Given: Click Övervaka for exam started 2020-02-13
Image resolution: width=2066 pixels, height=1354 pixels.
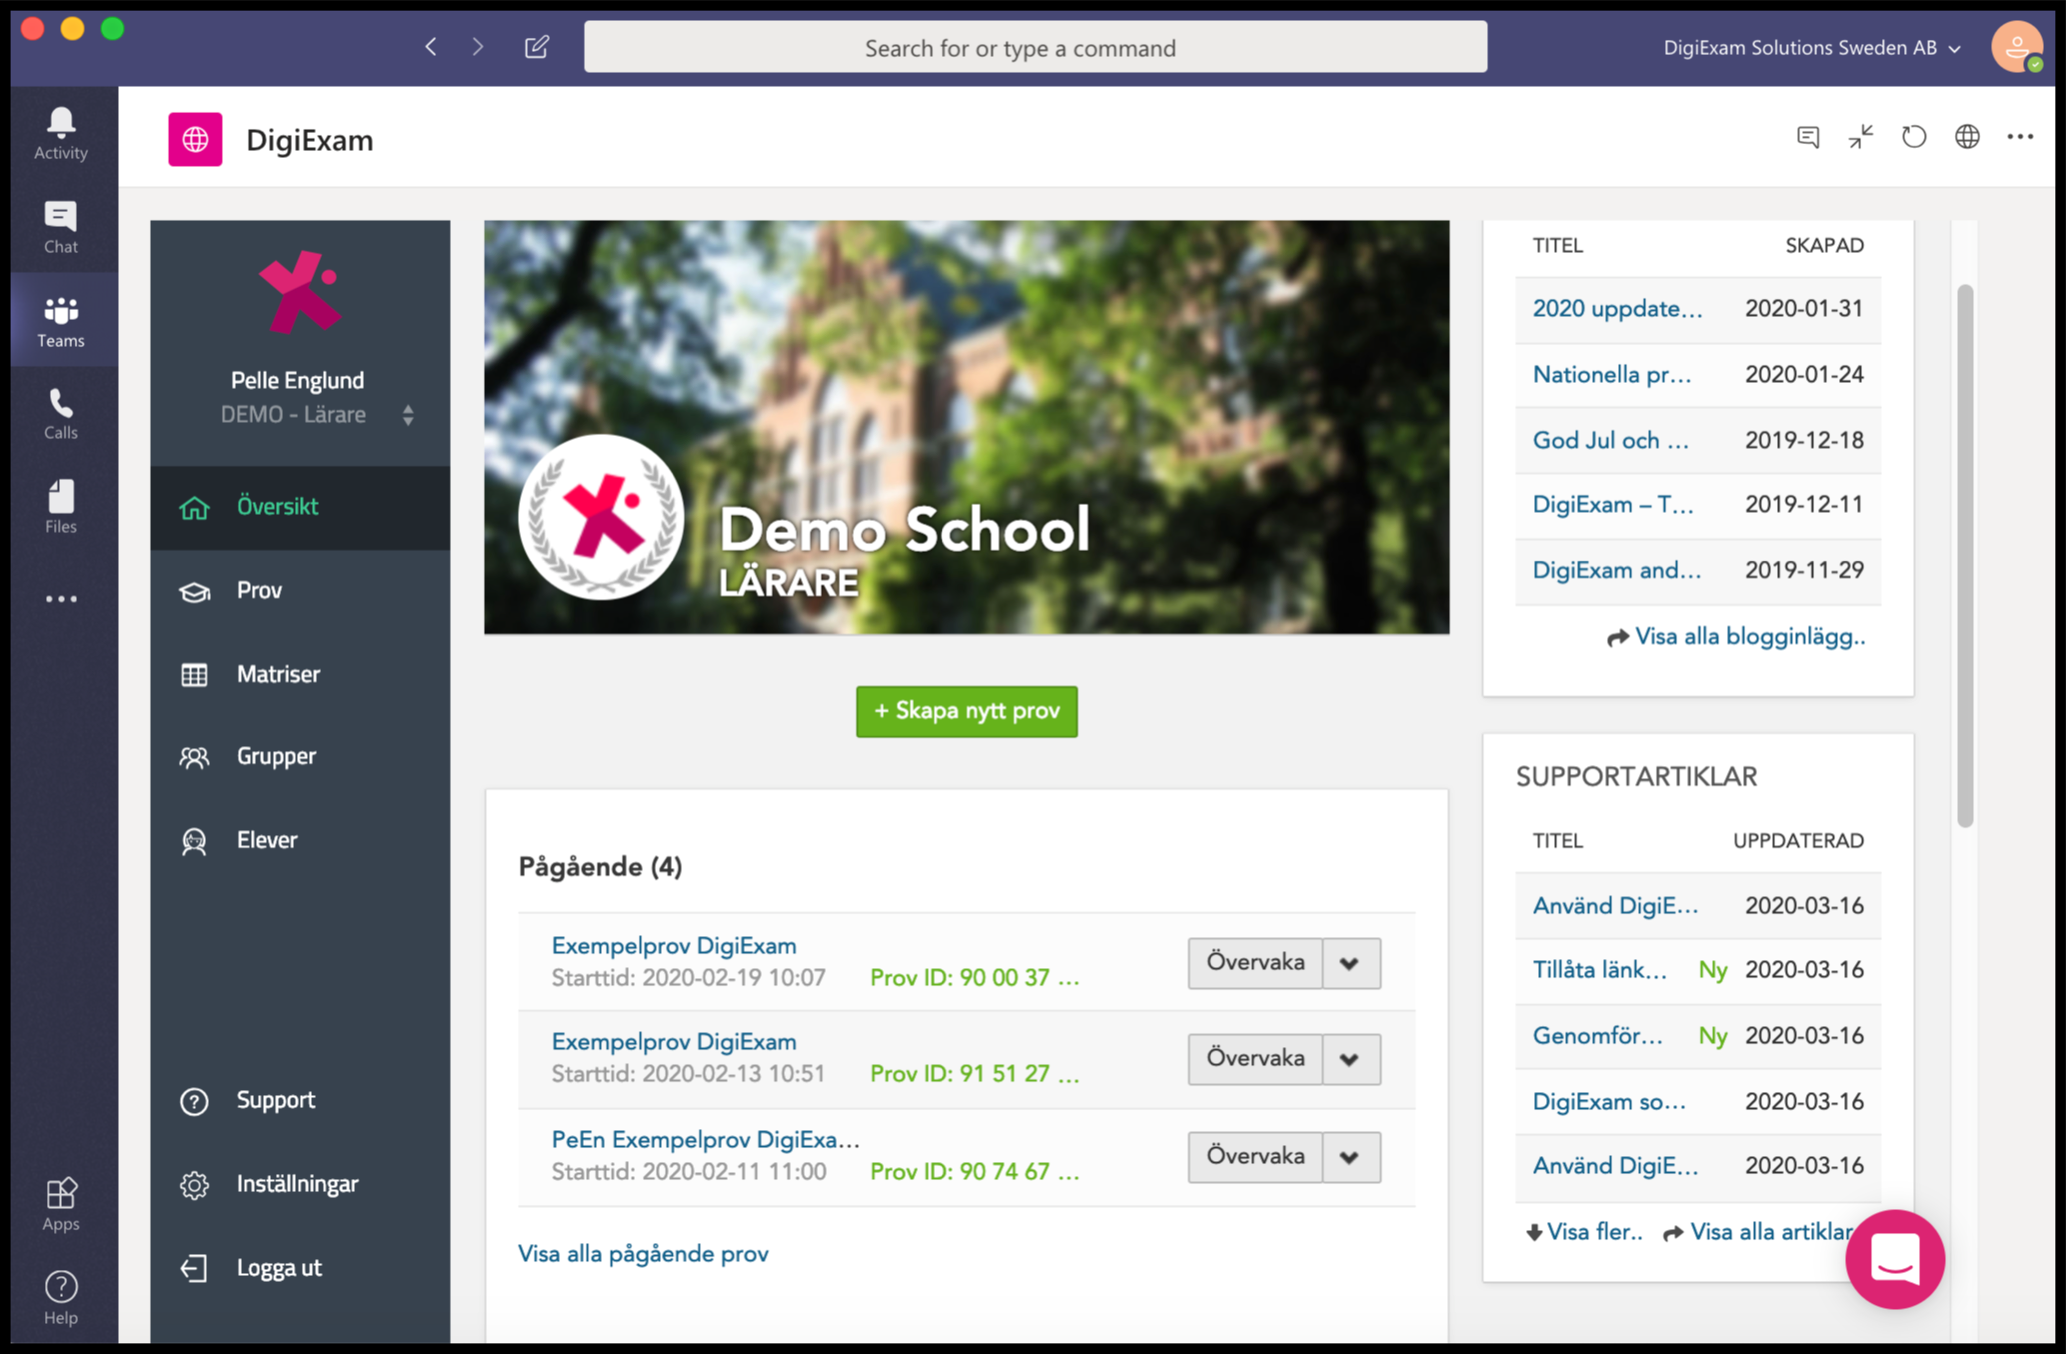Looking at the screenshot, I should point(1255,1059).
